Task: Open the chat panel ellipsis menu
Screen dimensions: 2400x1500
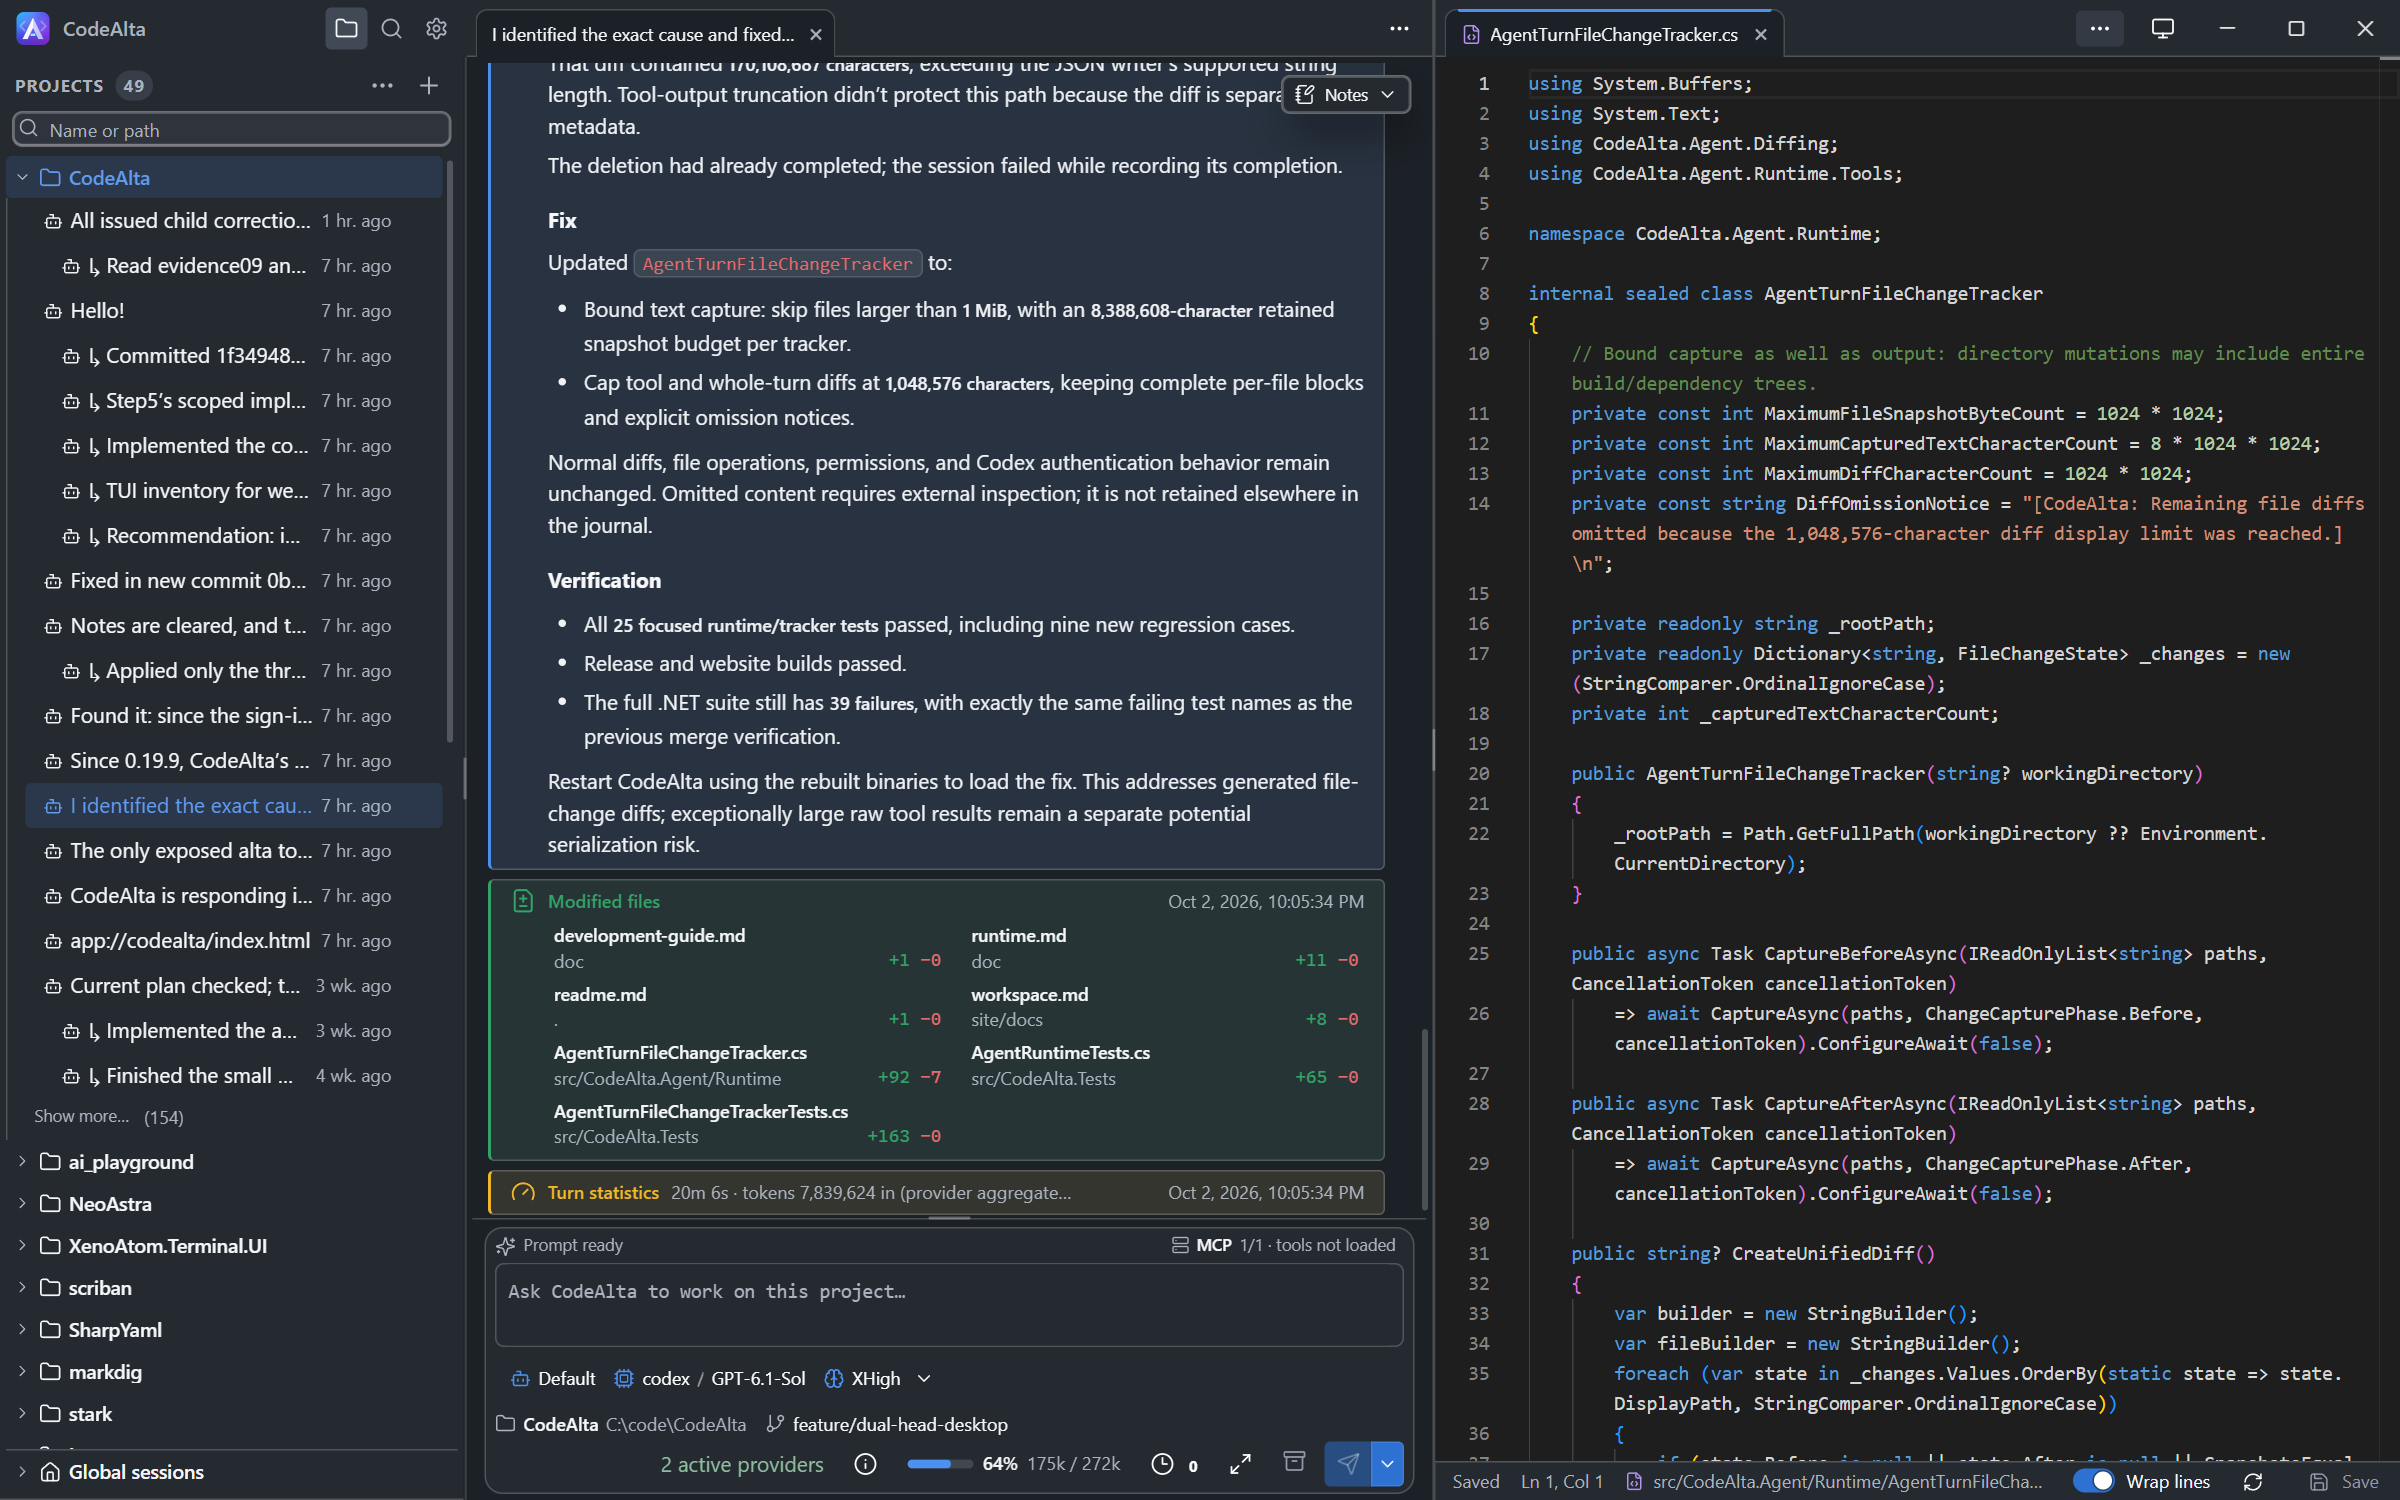Action: [1399, 29]
